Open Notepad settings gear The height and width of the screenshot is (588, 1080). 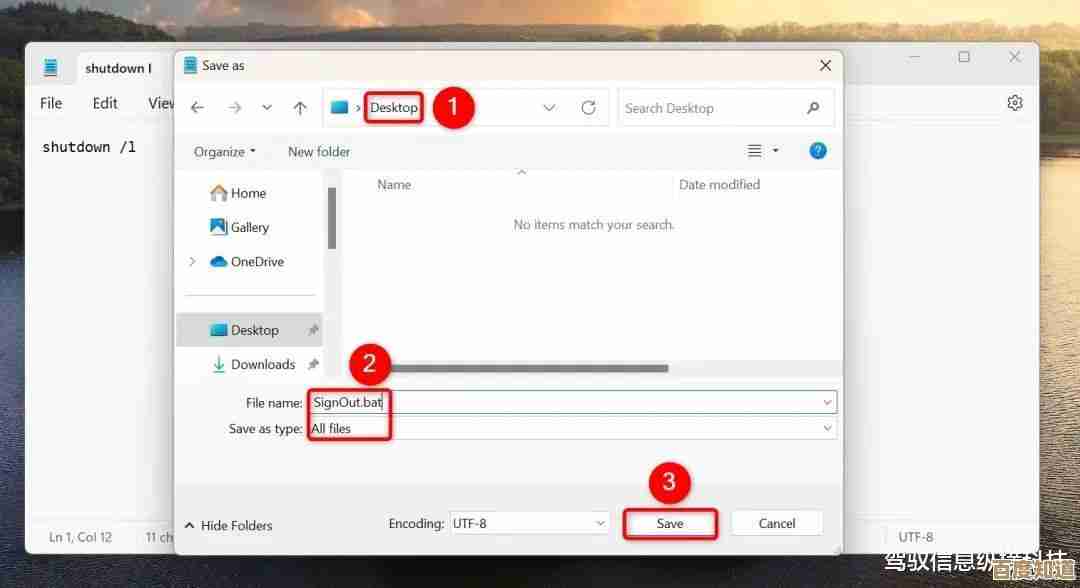pyautogui.click(x=1015, y=103)
